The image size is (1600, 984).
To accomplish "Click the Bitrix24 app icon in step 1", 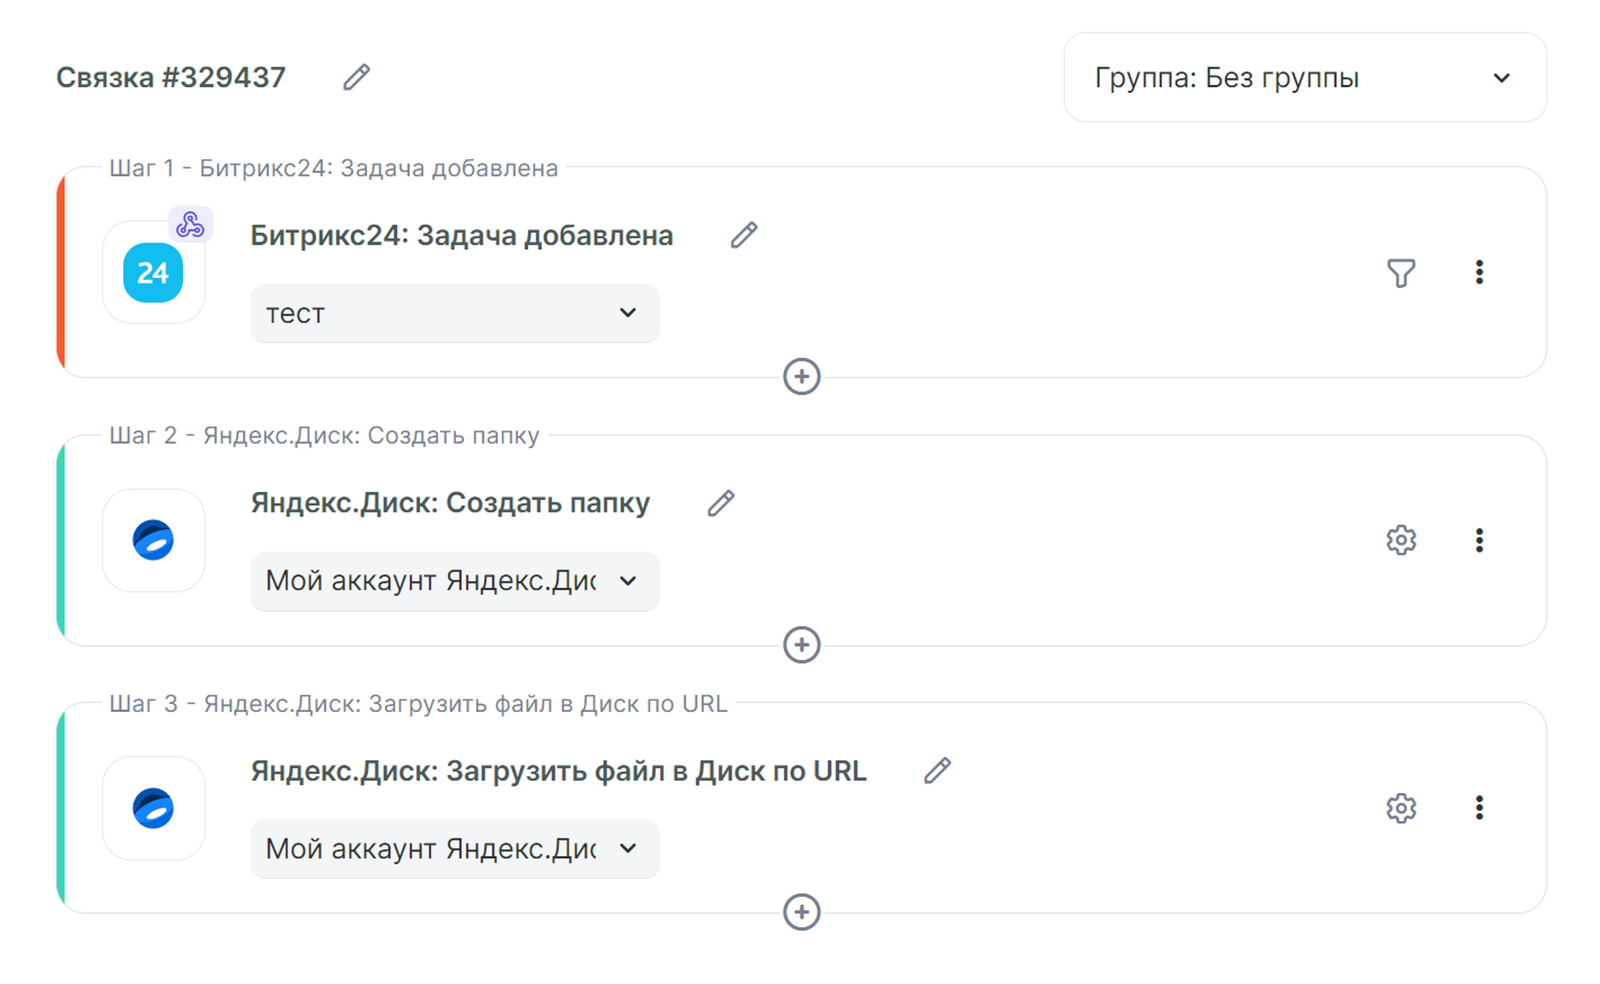I will (153, 273).
